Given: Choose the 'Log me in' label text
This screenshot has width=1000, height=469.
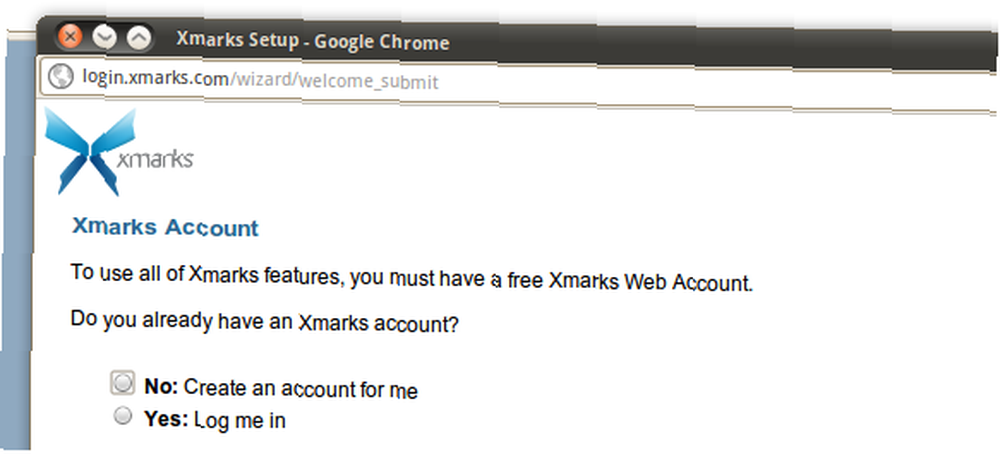Looking at the screenshot, I should click(240, 421).
